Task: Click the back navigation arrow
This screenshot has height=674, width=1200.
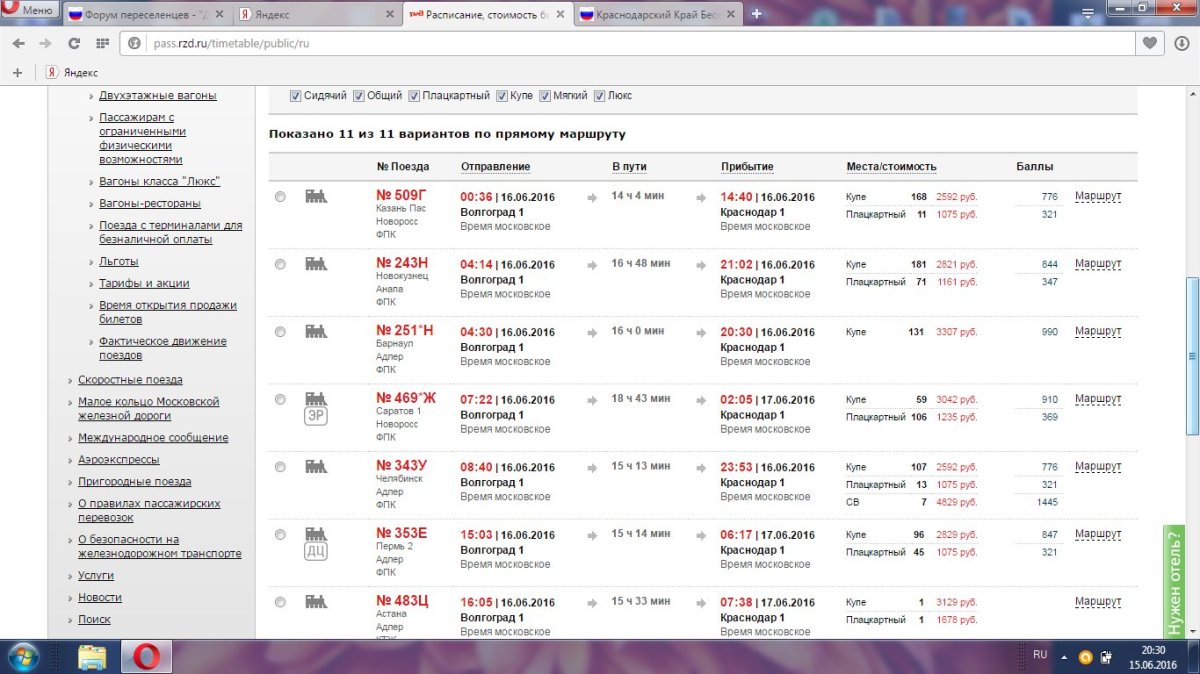Action: pyautogui.click(x=17, y=43)
